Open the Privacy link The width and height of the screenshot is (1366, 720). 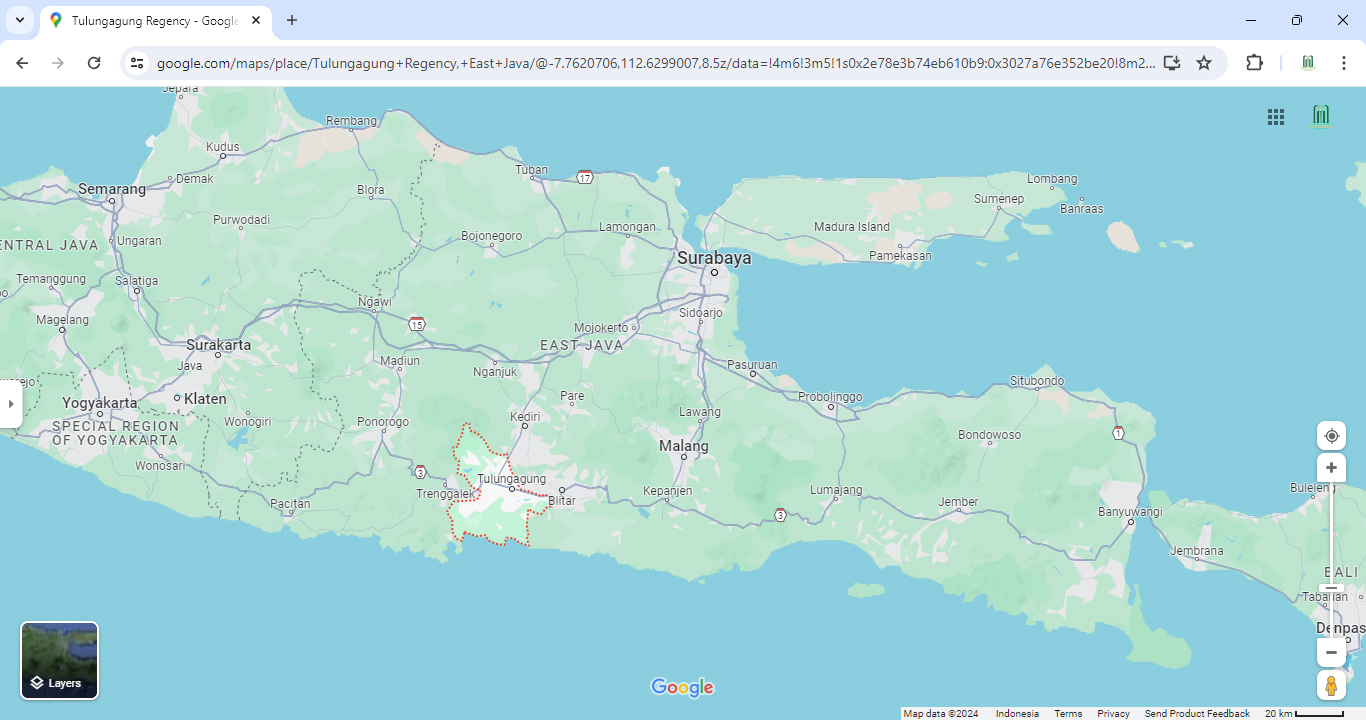(x=1113, y=713)
